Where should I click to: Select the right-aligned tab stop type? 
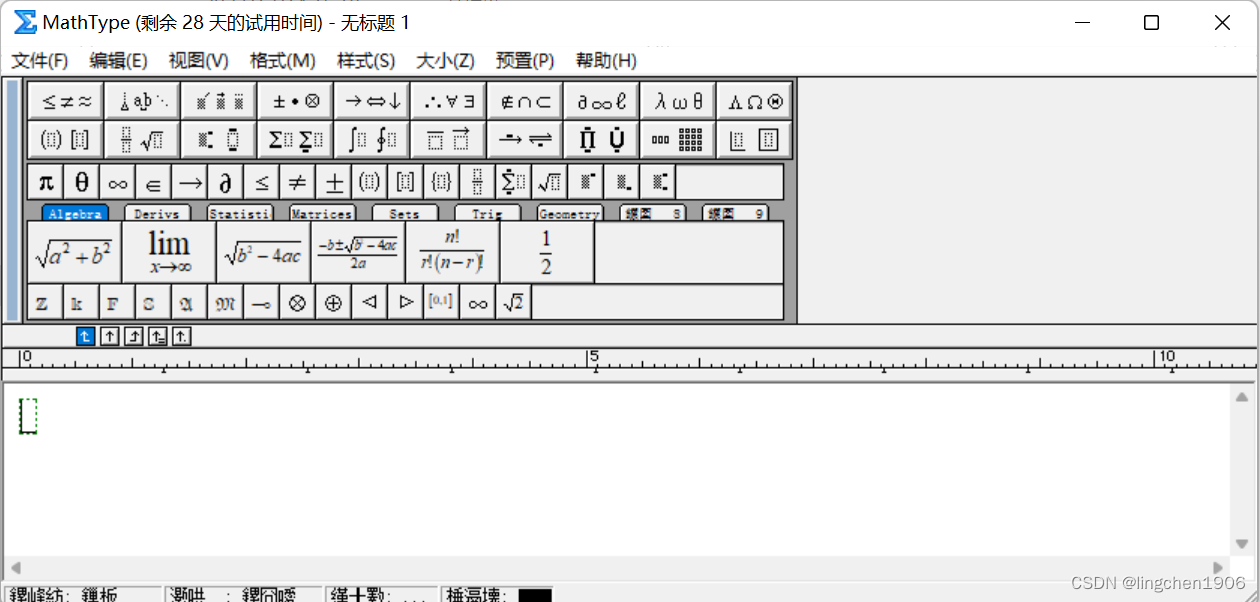tap(134, 337)
